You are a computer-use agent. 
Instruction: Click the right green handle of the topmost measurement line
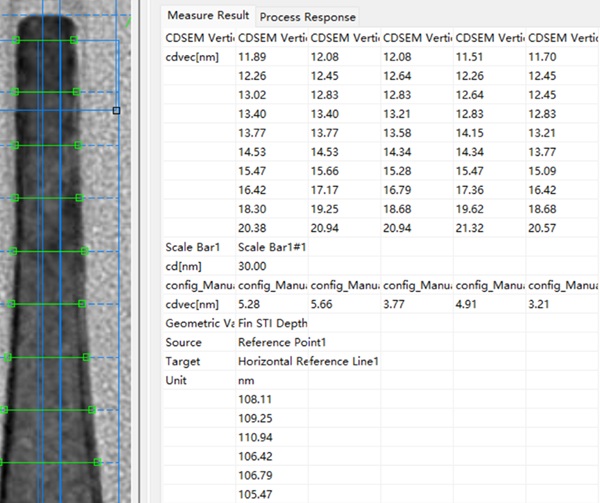point(74,40)
